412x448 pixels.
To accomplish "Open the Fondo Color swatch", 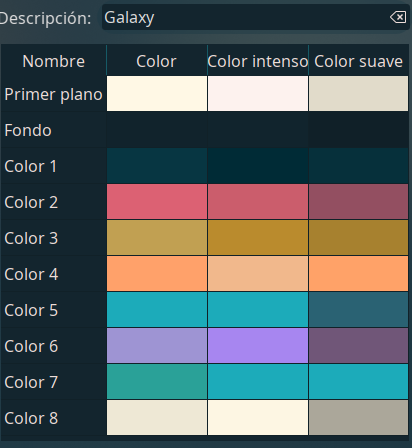I will point(157,130).
